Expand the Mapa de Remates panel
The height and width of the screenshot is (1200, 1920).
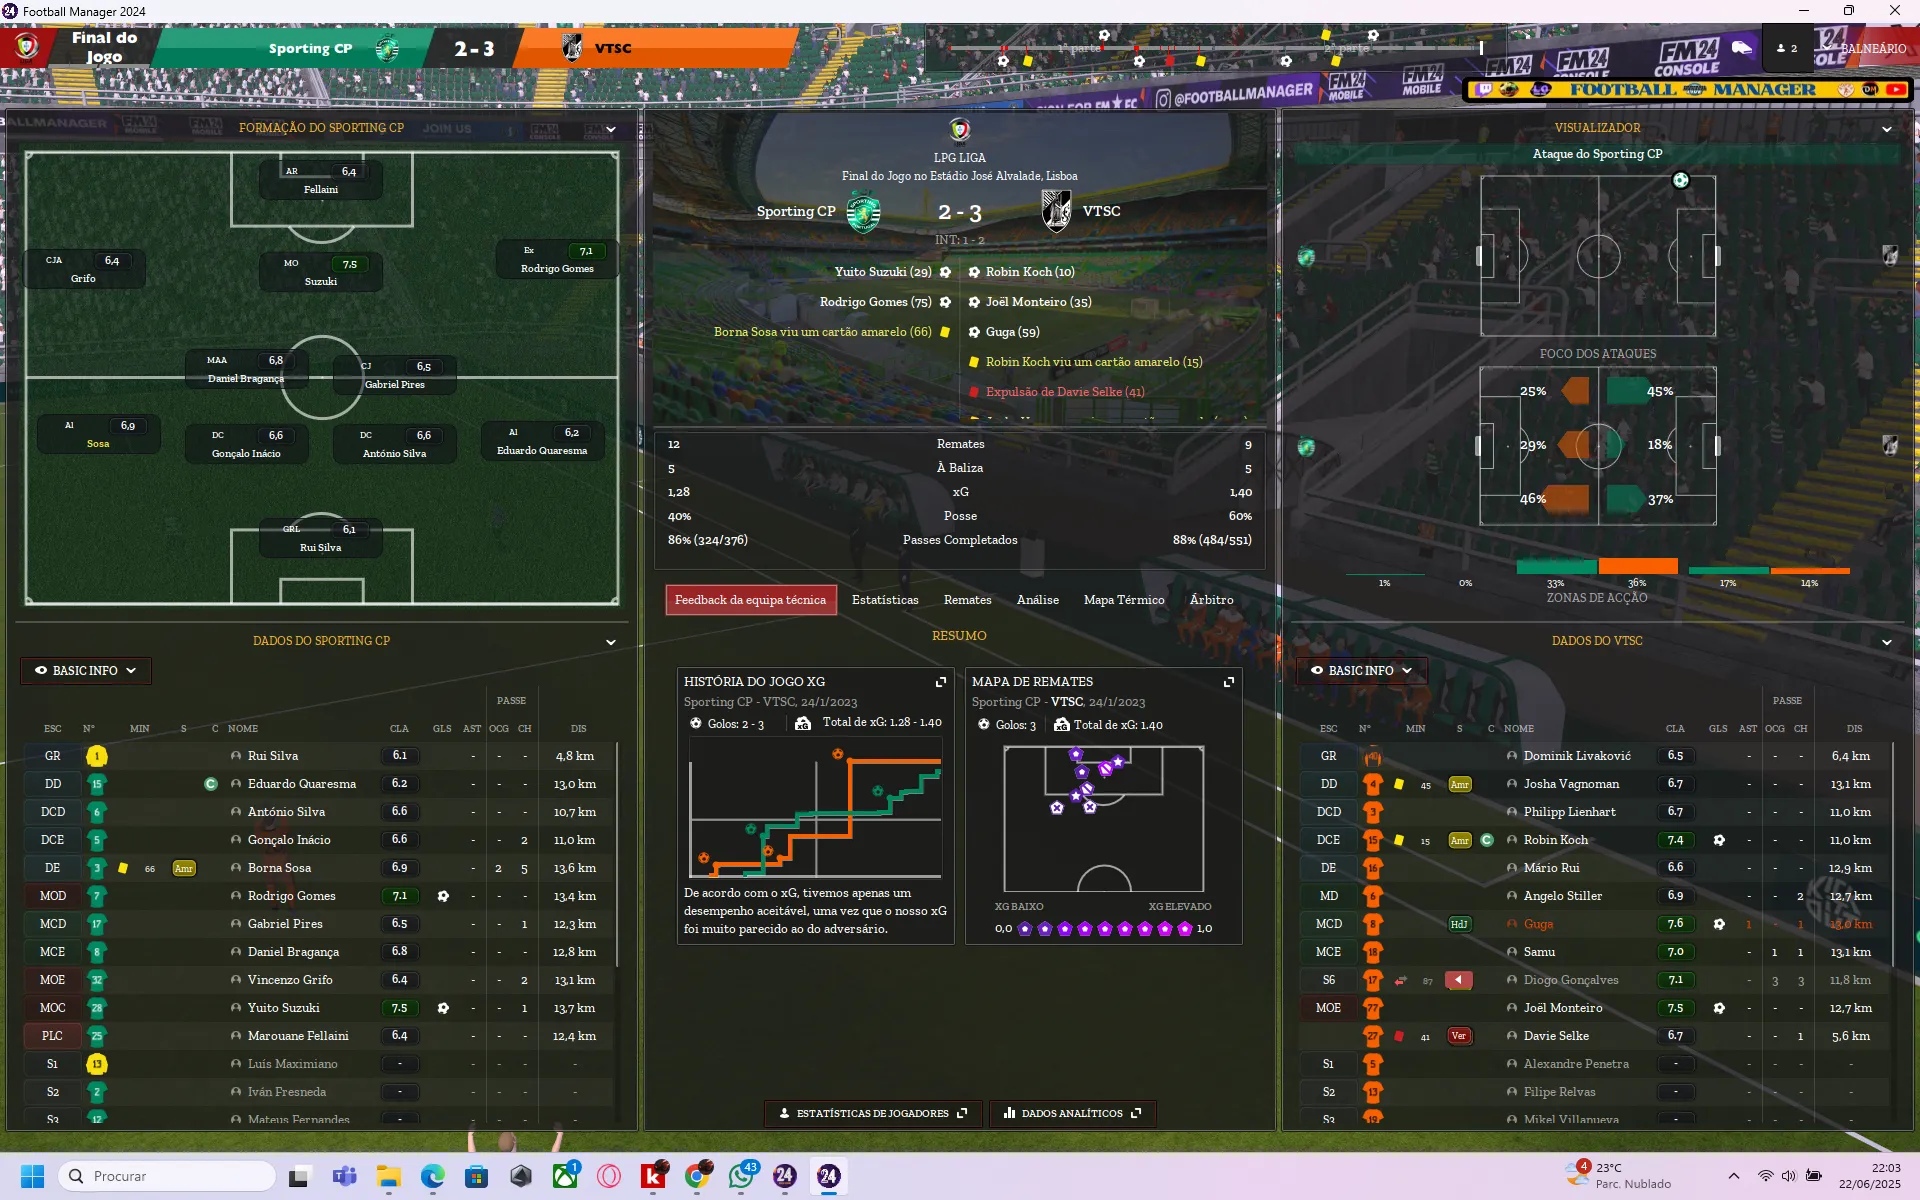point(1229,682)
